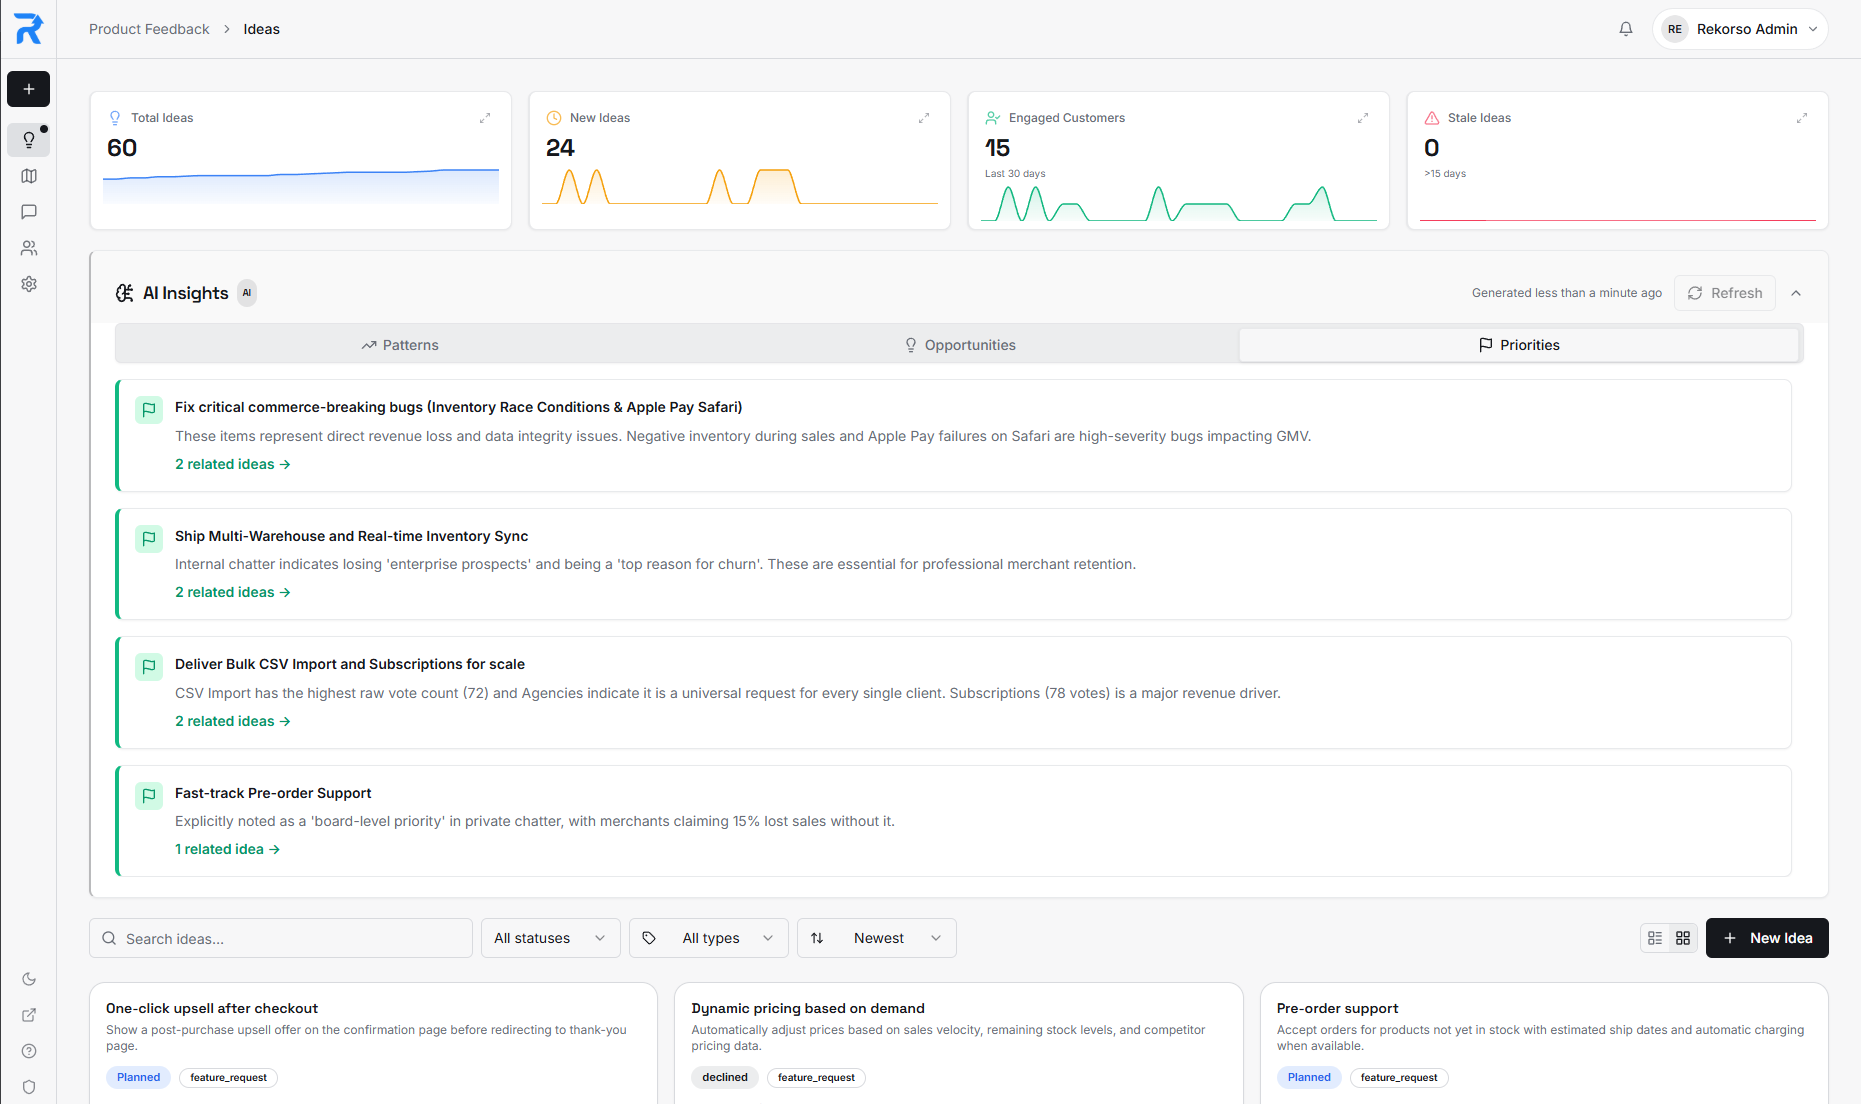The width and height of the screenshot is (1861, 1104).
Task: Toggle dark mode with the moon icon
Action: point(28,979)
